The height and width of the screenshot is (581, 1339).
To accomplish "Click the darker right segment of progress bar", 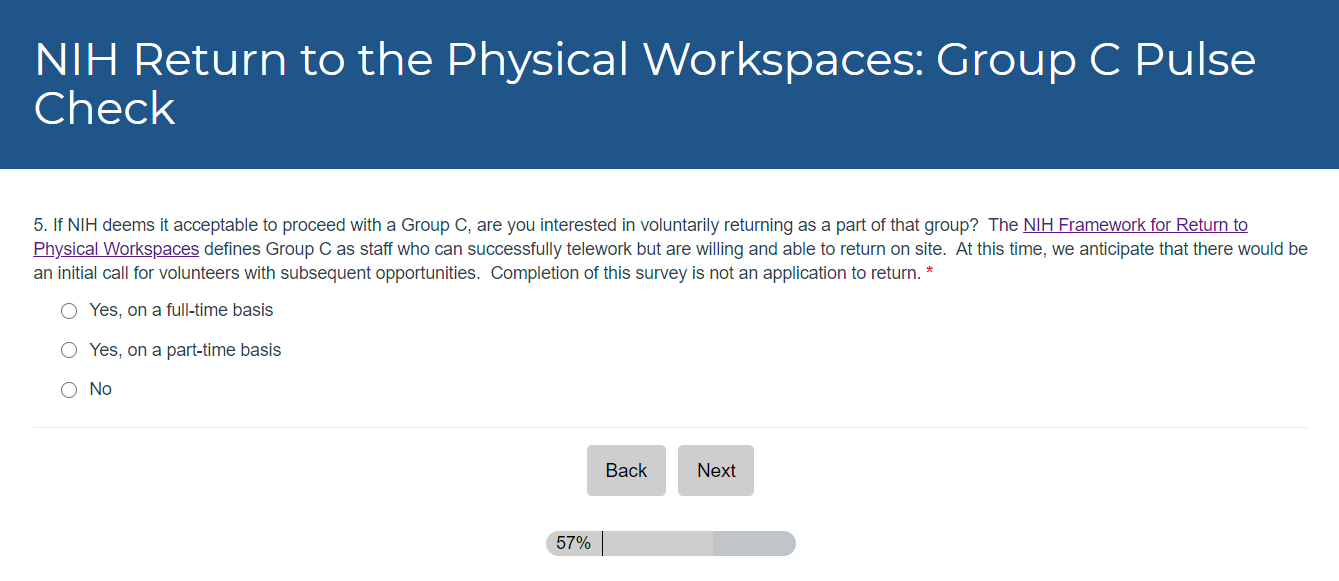I will pyautogui.click(x=754, y=543).
